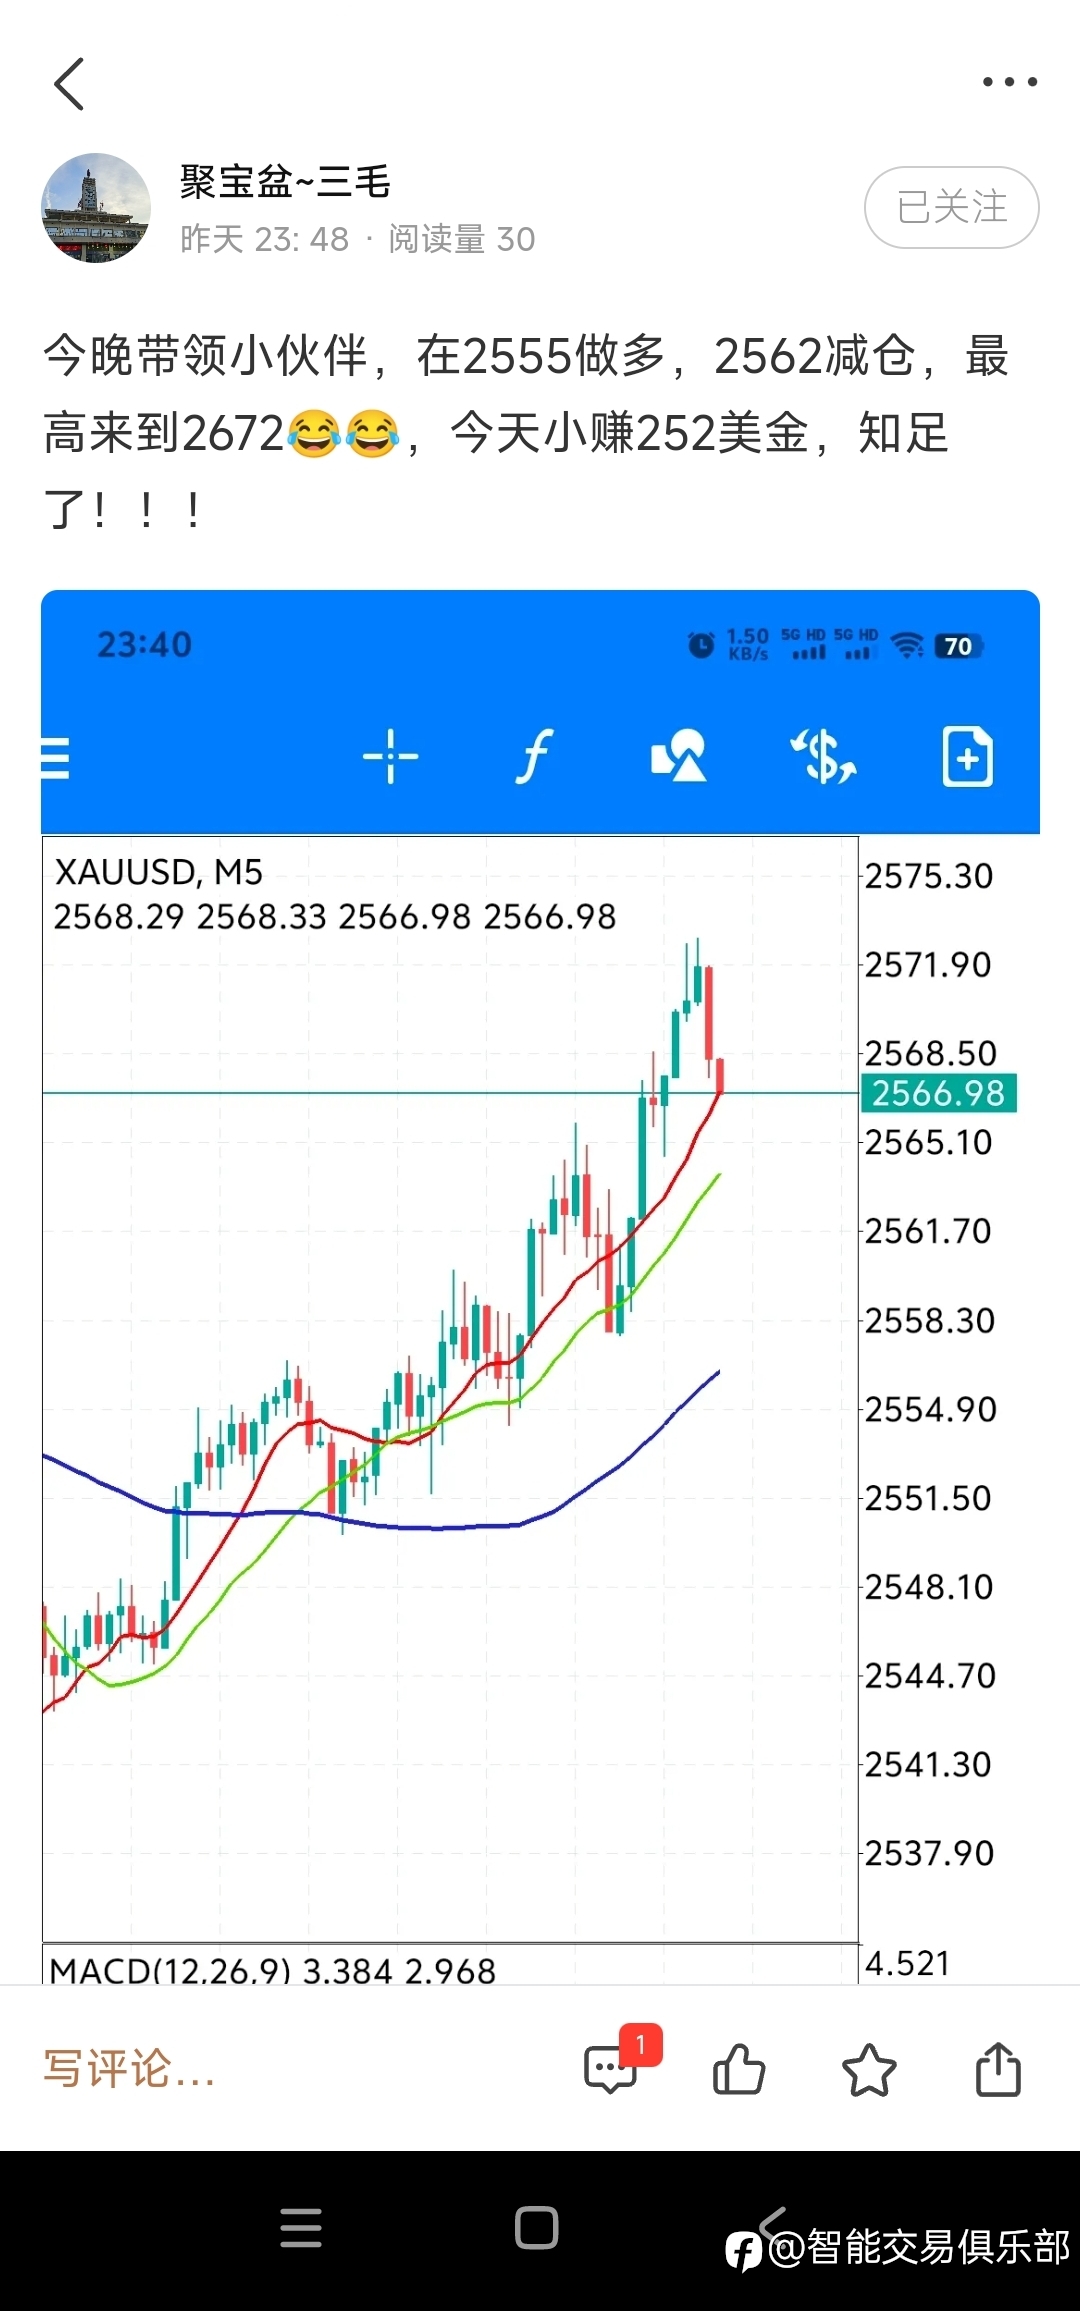The height and width of the screenshot is (2311, 1080).
Task: Tap Android home navigation button
Action: point(537,2227)
